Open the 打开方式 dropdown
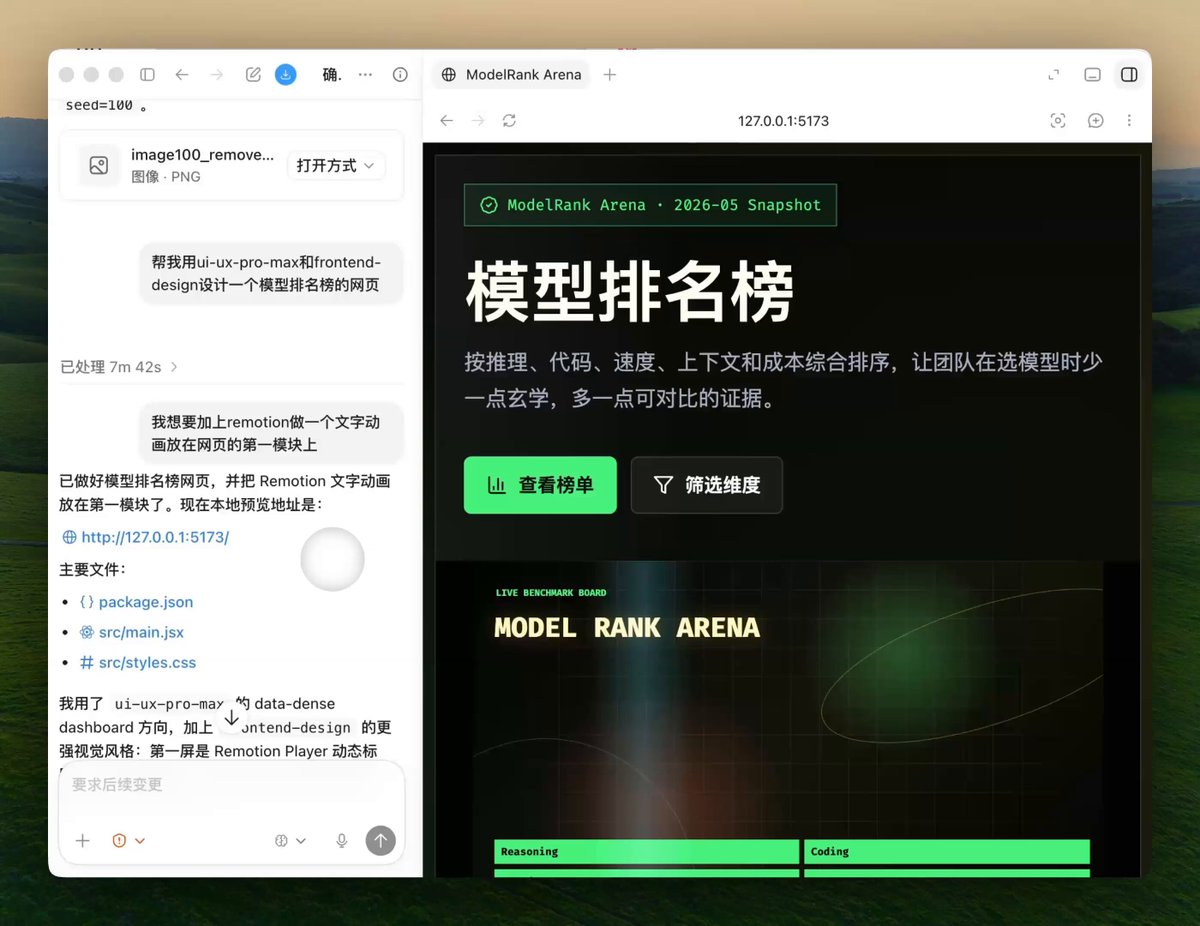The height and width of the screenshot is (926, 1200). point(336,166)
